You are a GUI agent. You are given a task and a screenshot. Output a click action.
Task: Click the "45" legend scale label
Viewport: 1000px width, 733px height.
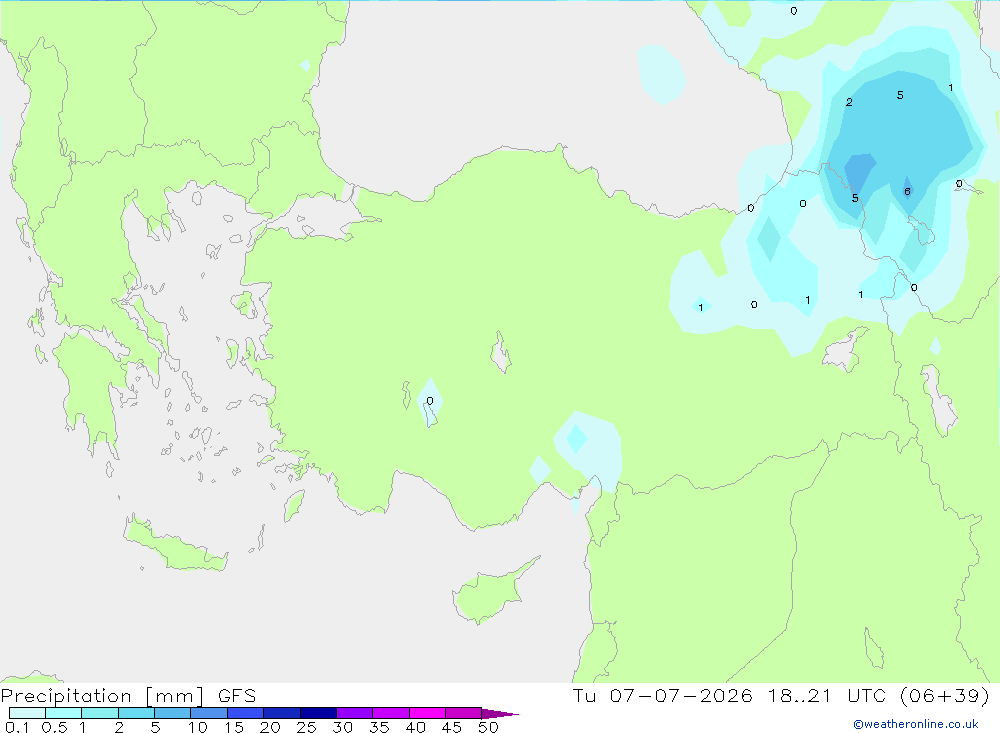pos(452,727)
